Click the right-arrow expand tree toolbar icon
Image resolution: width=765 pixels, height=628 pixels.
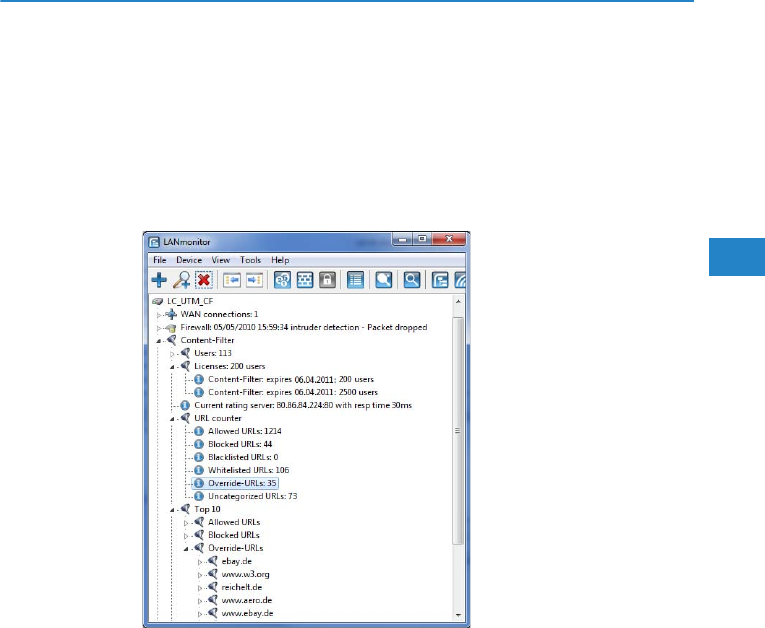tap(254, 280)
